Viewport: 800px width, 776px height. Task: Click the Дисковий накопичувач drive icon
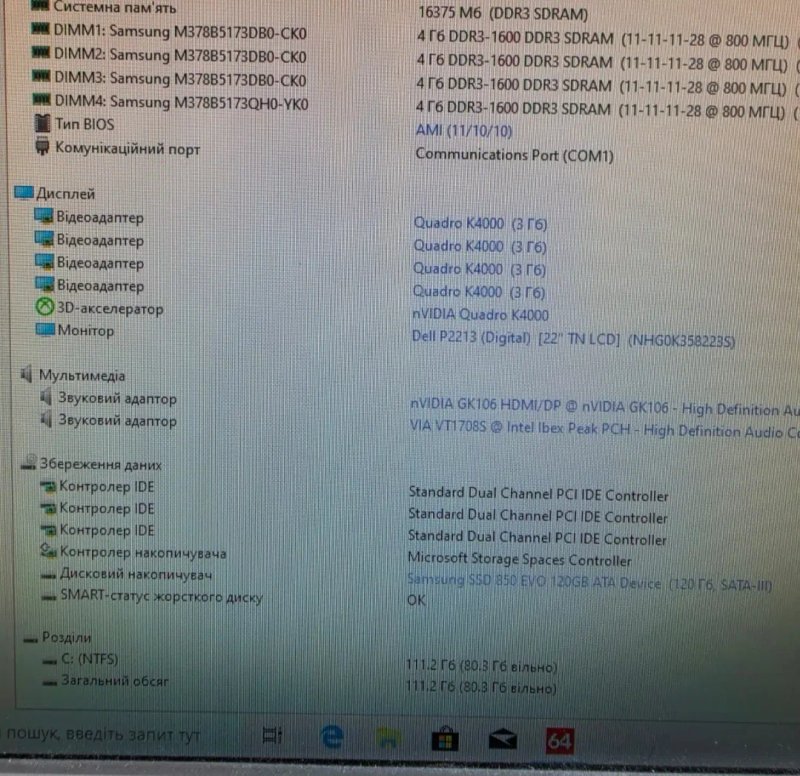(x=48, y=575)
